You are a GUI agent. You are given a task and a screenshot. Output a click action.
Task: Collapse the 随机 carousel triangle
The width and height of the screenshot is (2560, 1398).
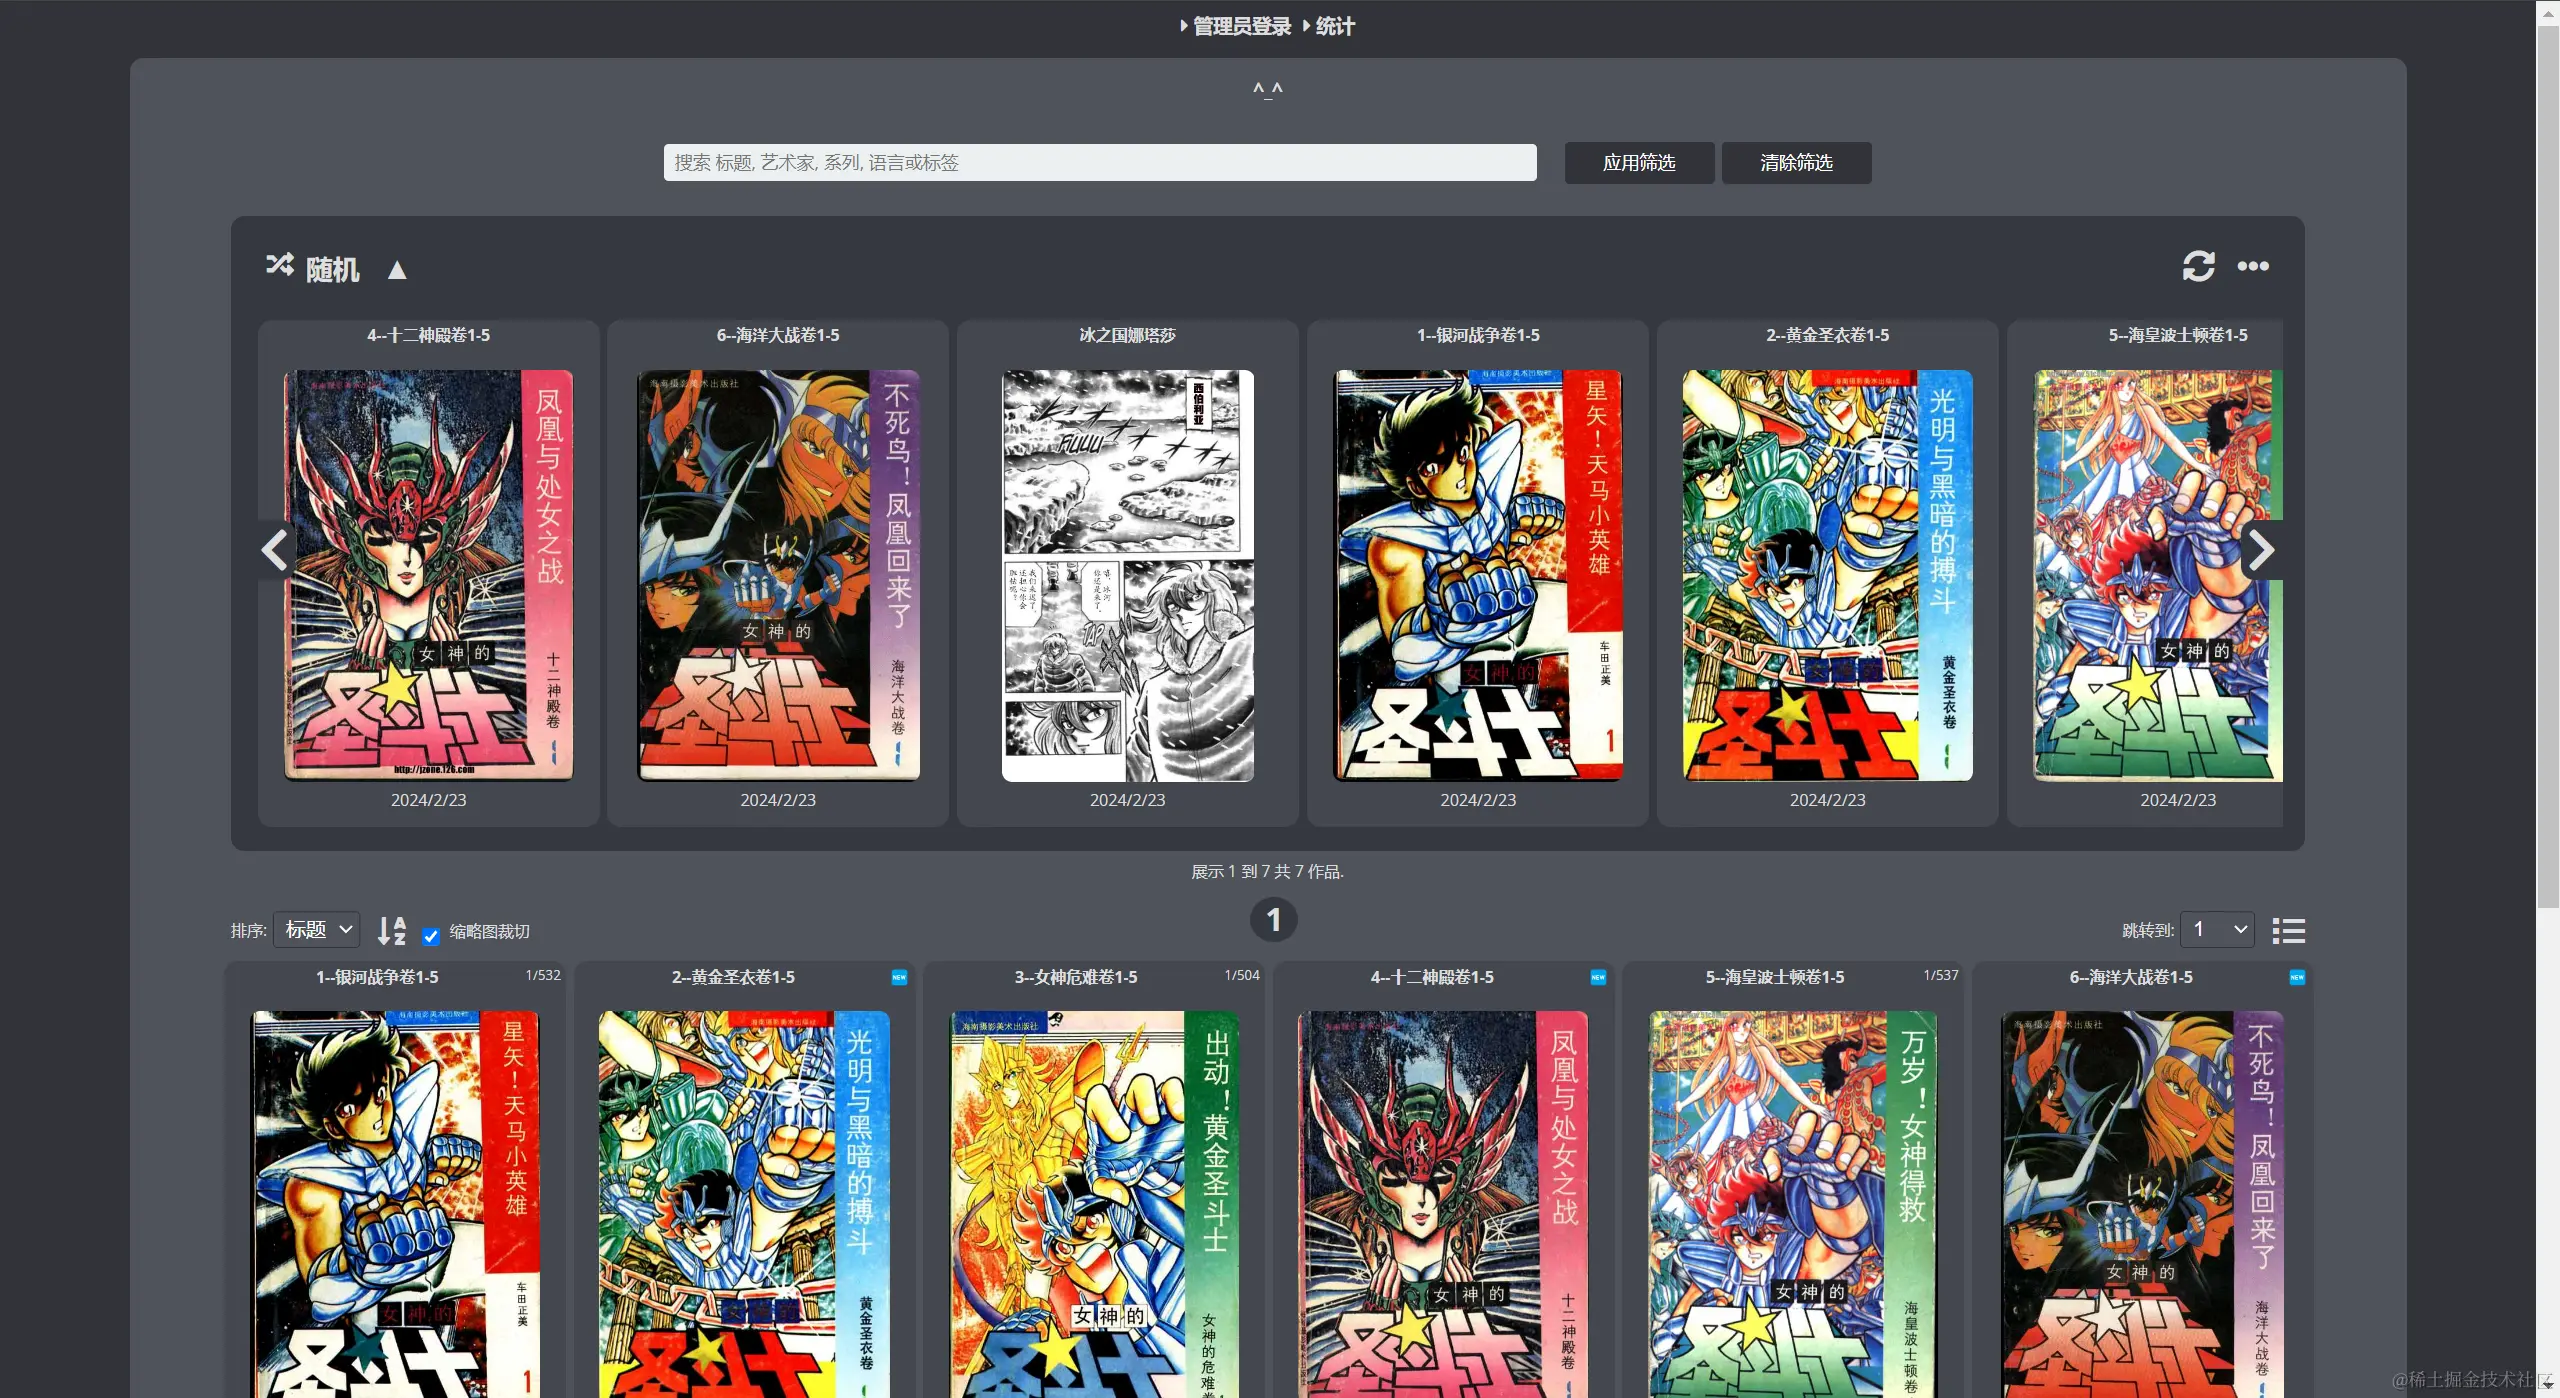tap(397, 270)
